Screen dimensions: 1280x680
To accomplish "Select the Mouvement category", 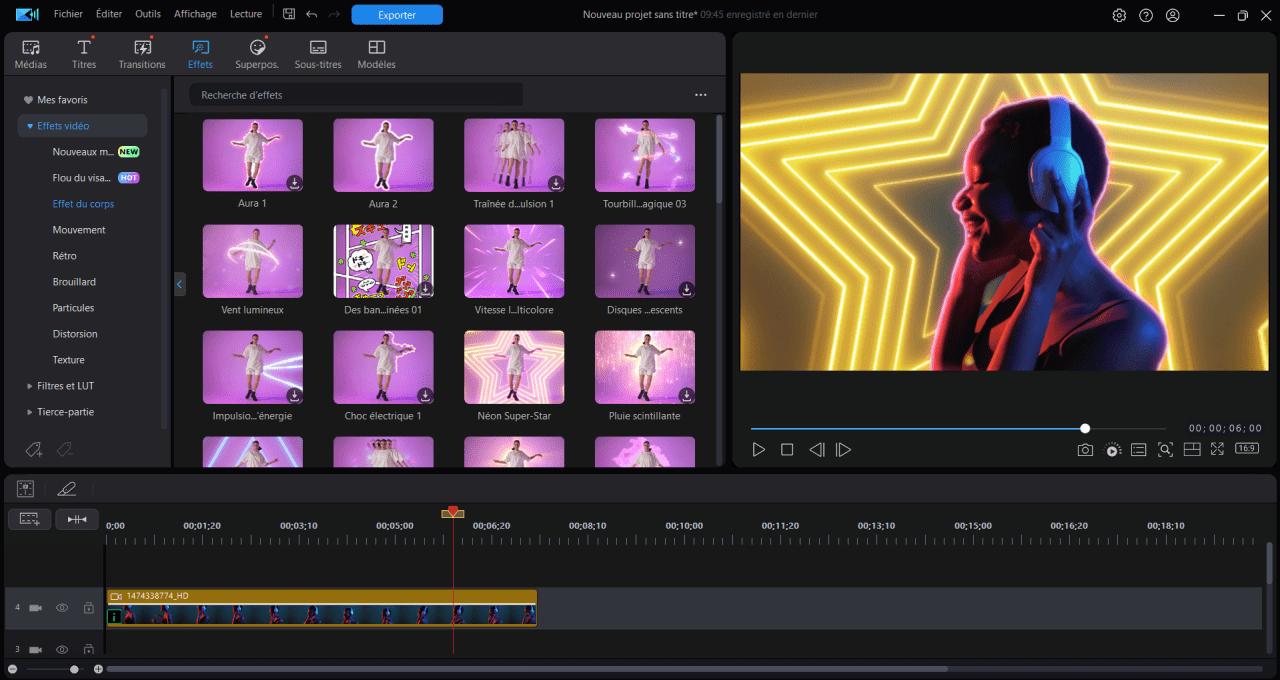I will pyautogui.click(x=79, y=230).
